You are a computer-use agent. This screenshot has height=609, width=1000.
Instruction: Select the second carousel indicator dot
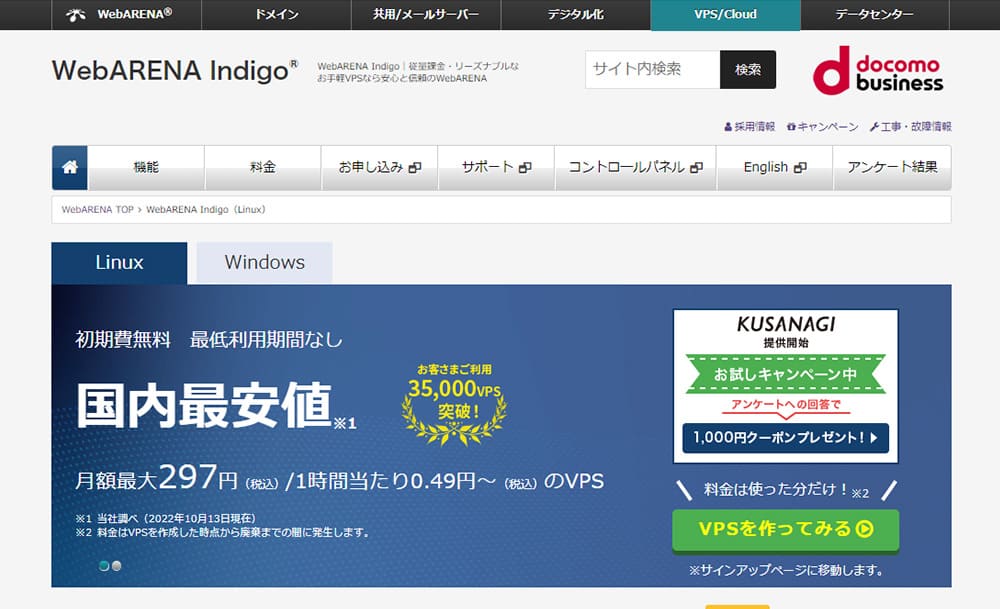coord(116,566)
